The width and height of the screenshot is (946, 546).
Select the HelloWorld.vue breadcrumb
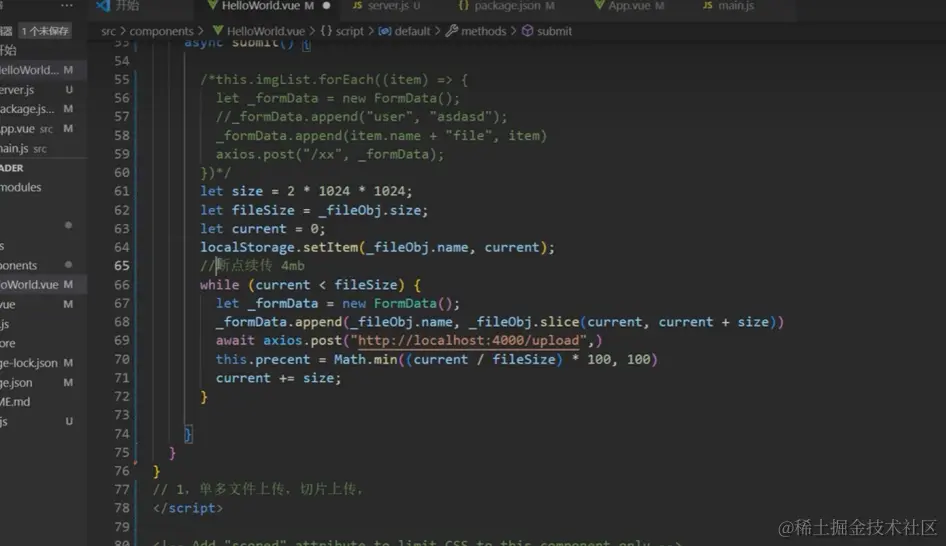265,31
